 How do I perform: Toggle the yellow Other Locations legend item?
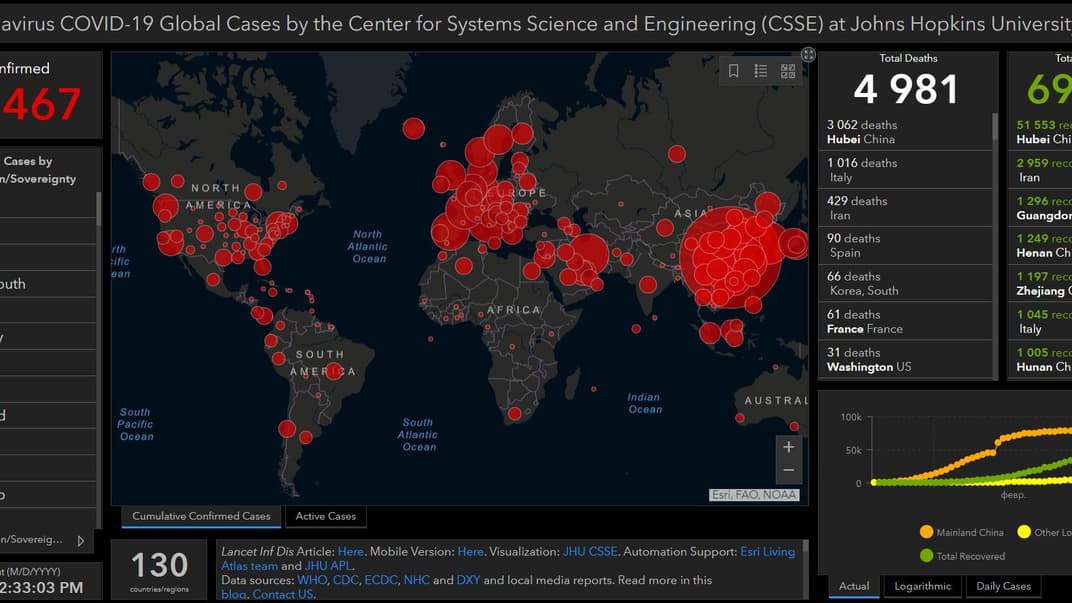pyautogui.click(x=1045, y=533)
